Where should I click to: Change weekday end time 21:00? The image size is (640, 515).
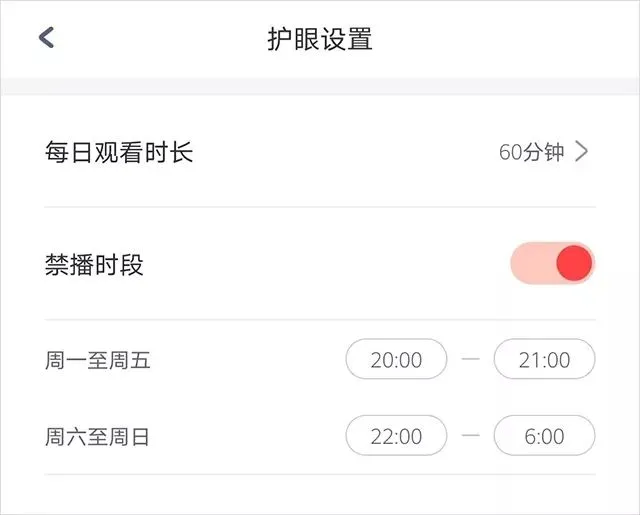tap(544, 360)
